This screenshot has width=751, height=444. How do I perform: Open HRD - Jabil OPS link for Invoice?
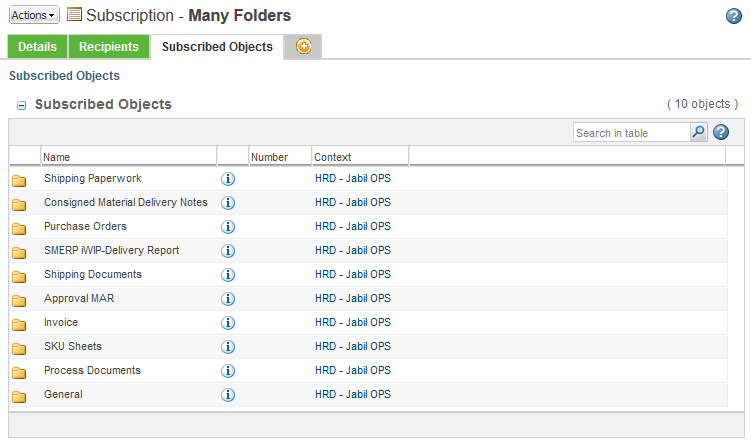click(353, 322)
